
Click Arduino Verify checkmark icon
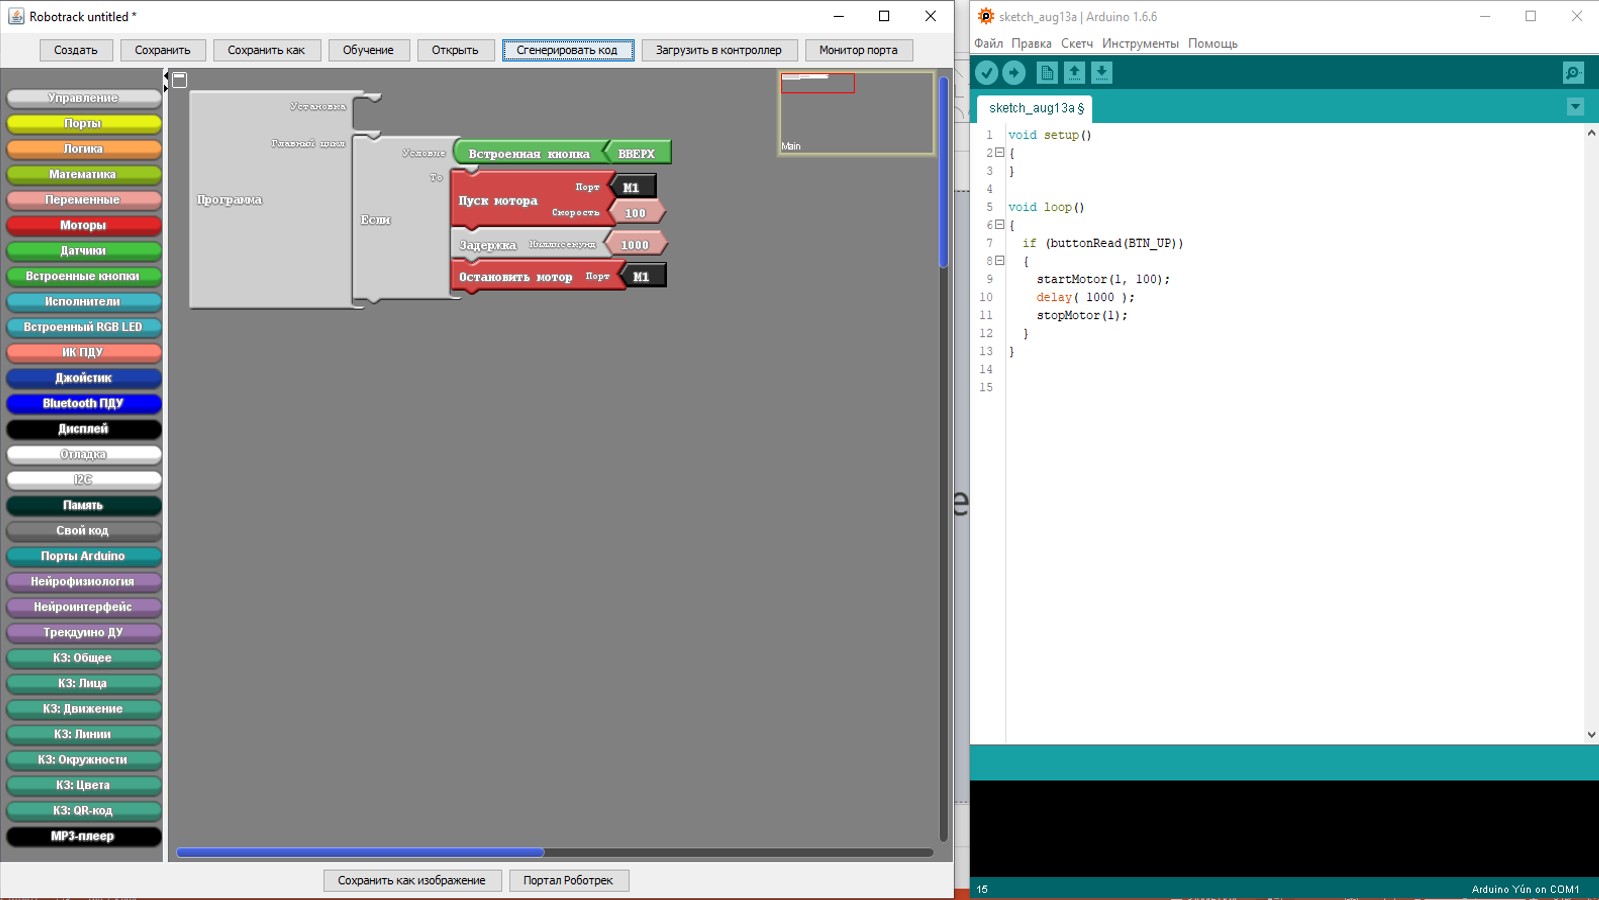point(986,73)
